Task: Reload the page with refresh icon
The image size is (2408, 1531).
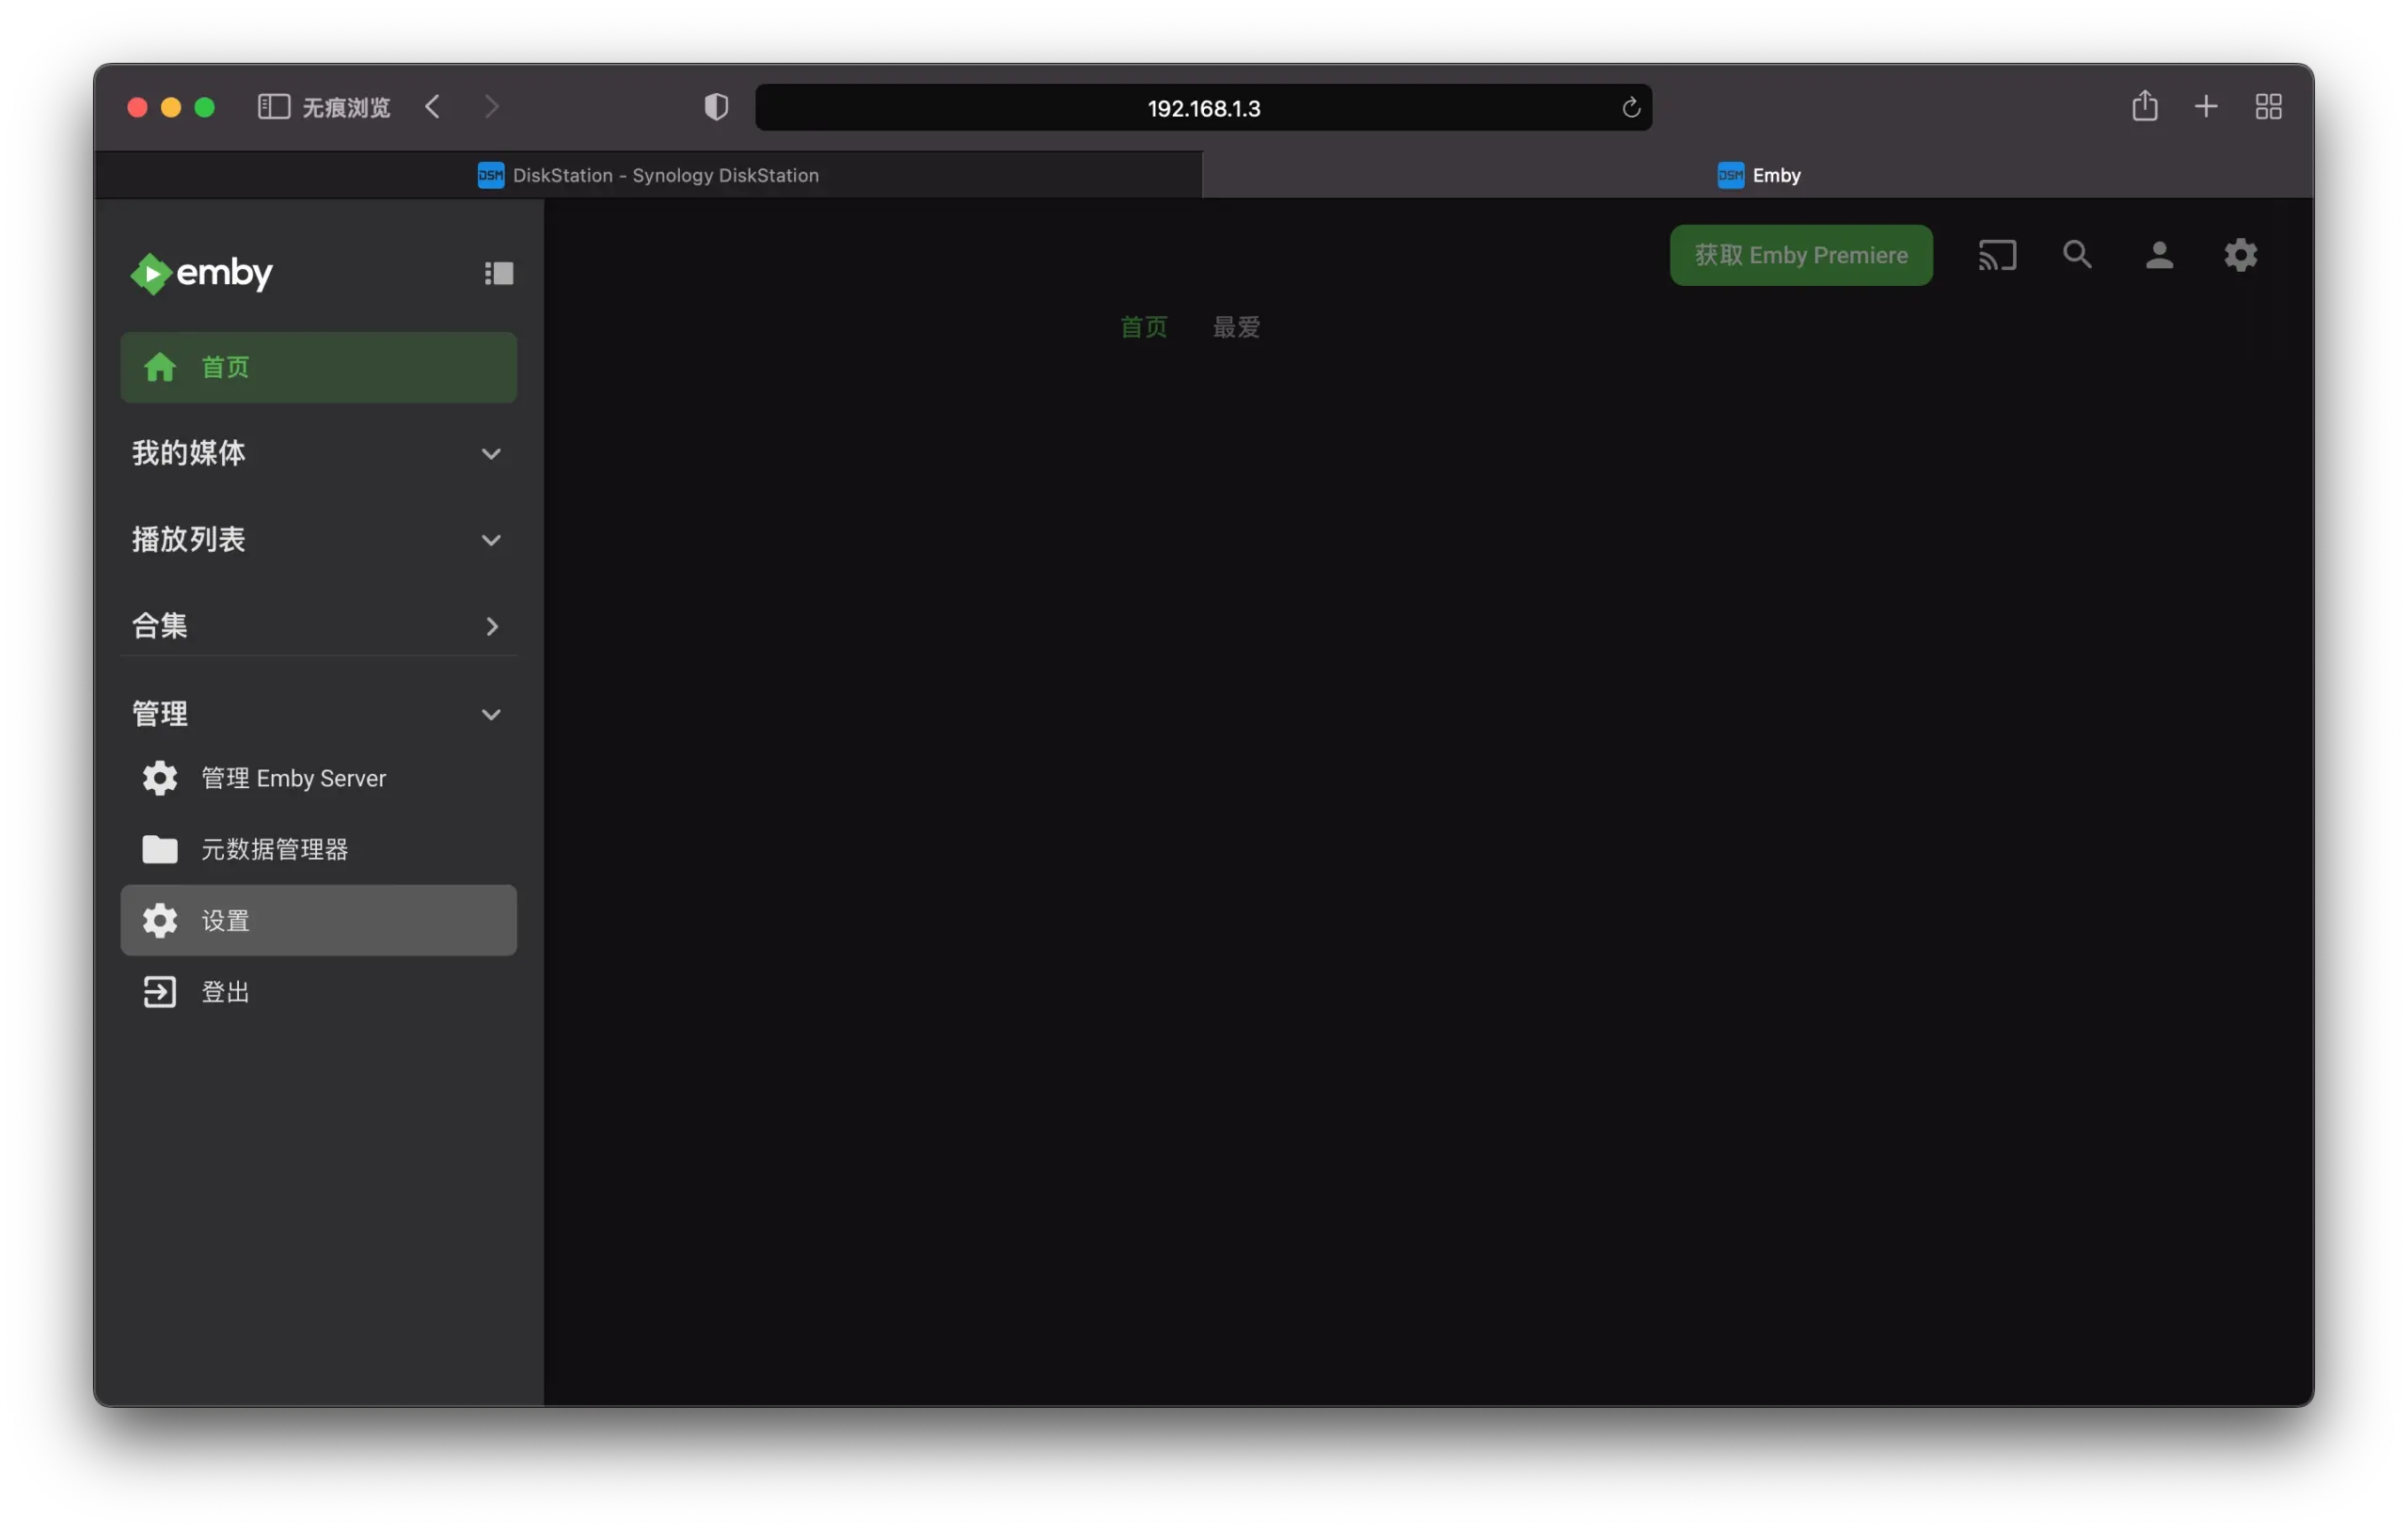Action: (x=1631, y=107)
